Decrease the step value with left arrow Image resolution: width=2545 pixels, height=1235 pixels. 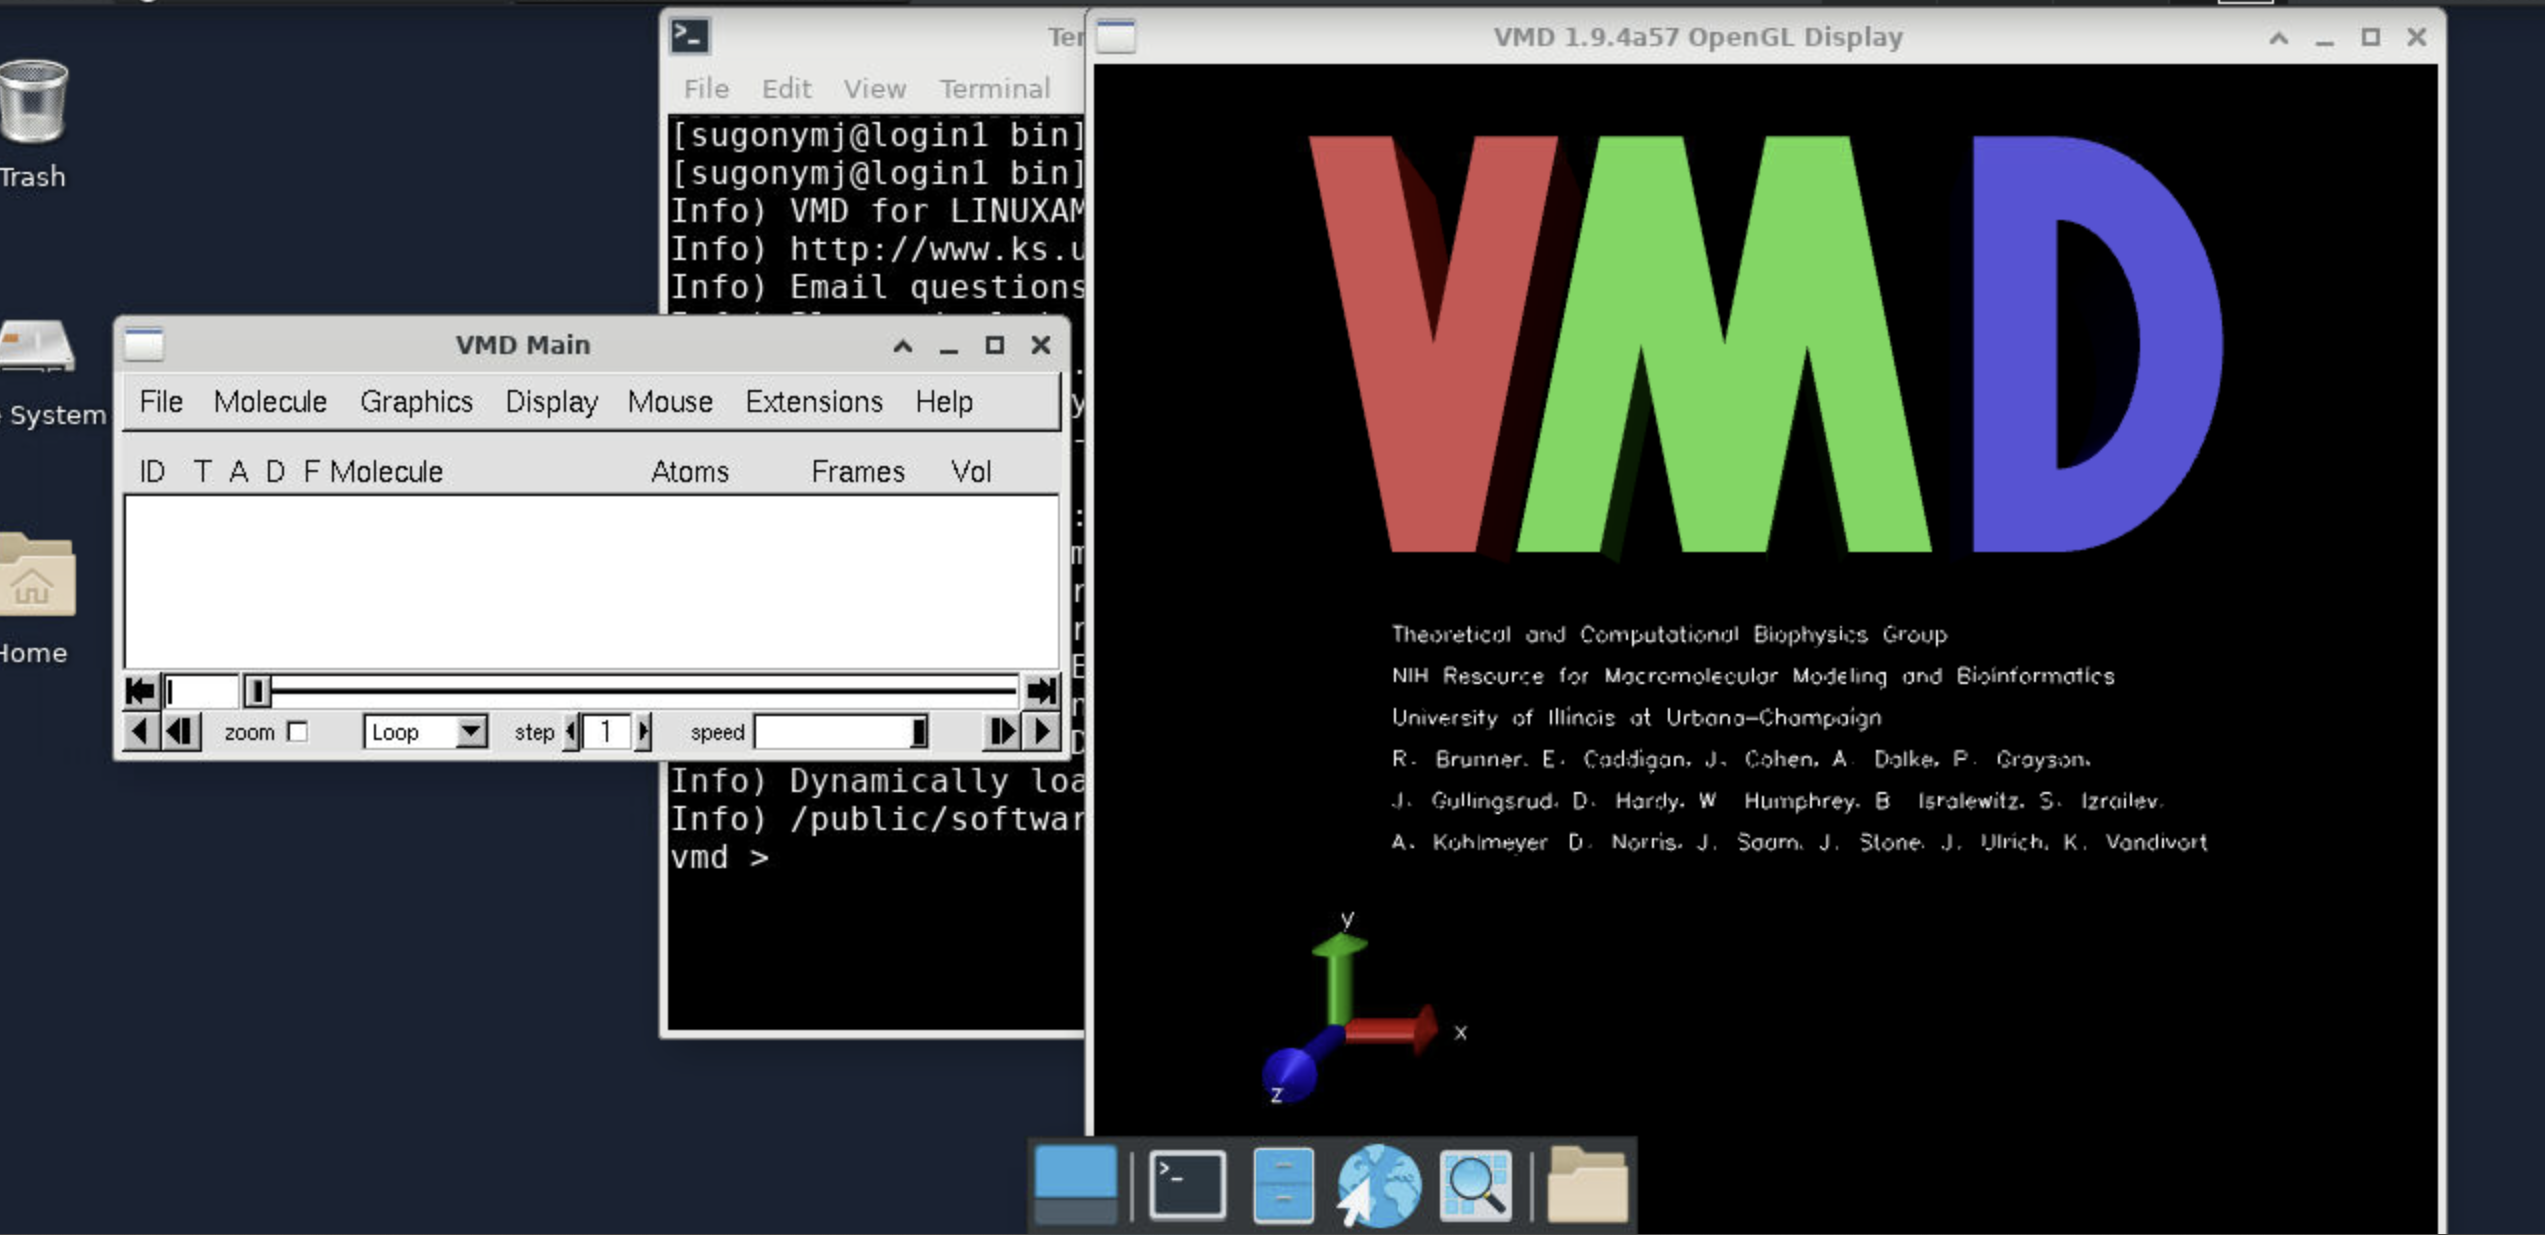point(571,732)
